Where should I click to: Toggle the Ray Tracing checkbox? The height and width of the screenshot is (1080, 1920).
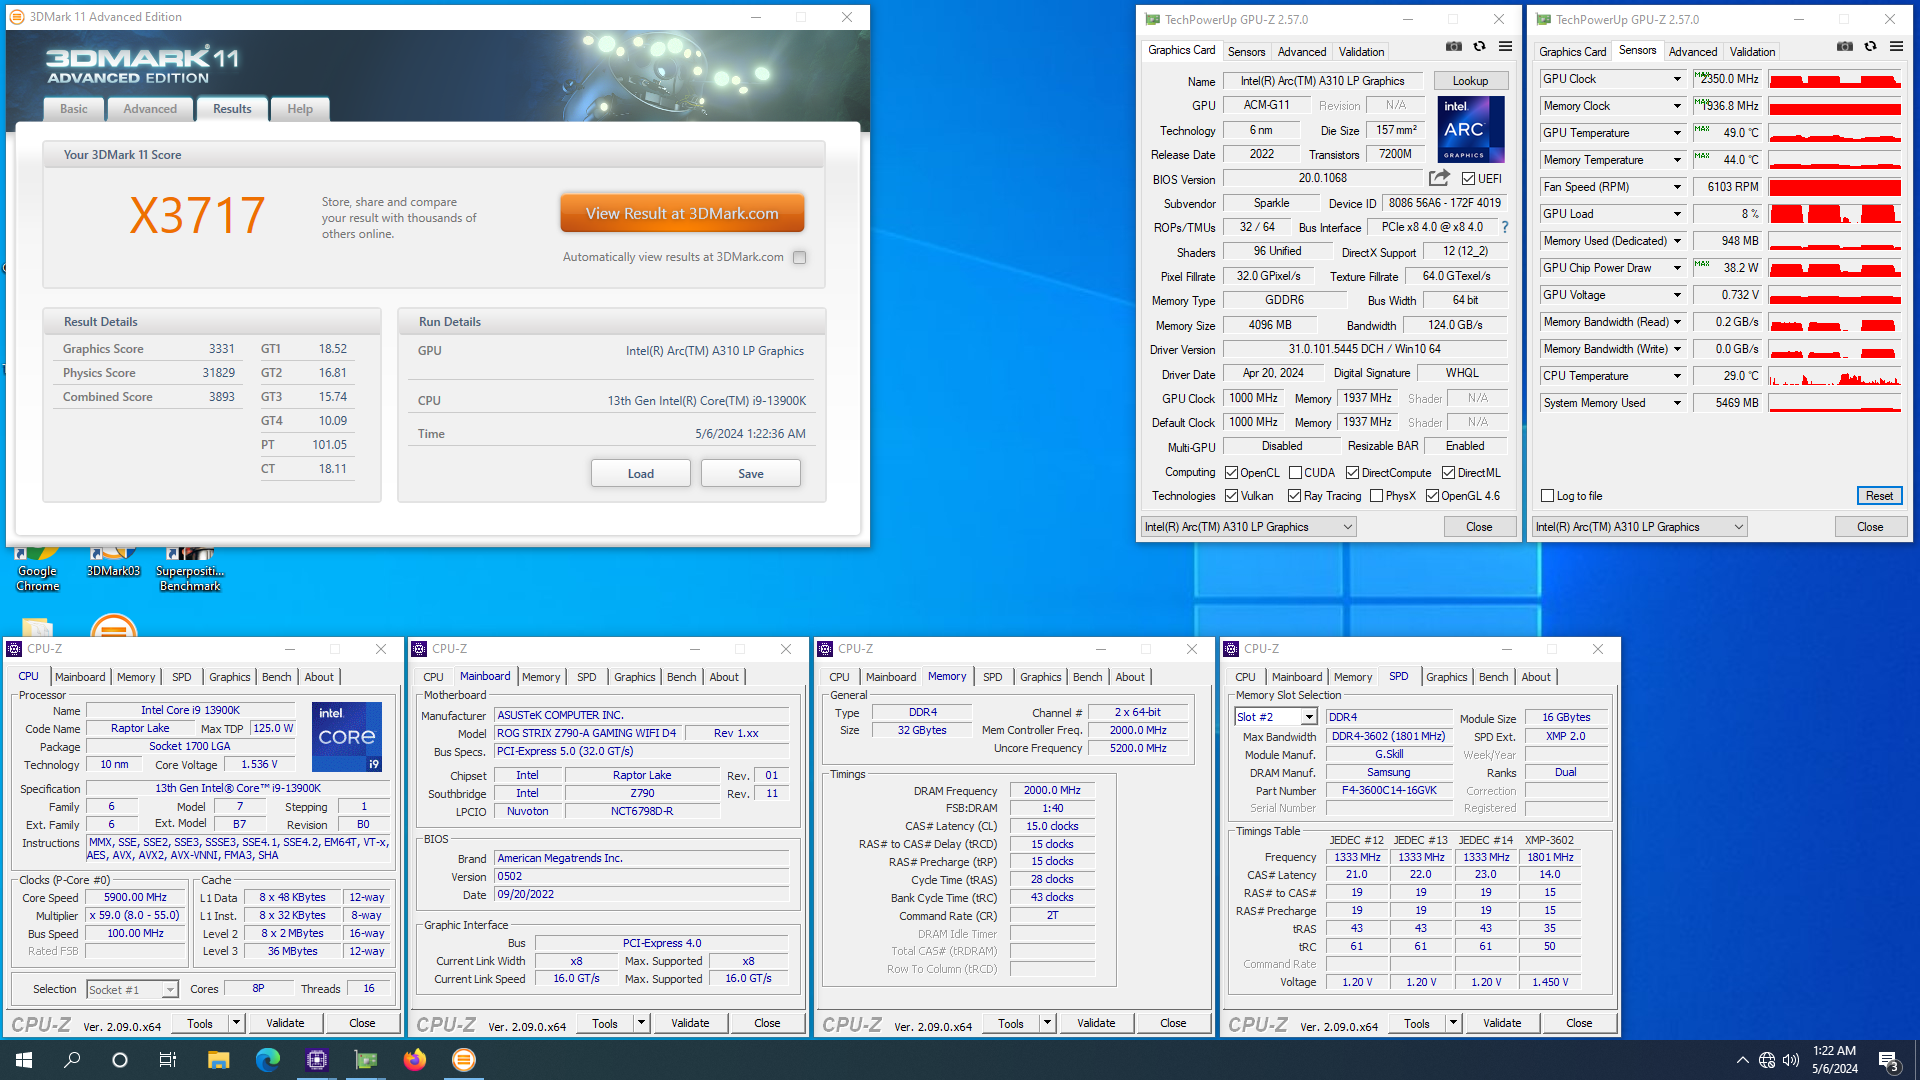1294,496
